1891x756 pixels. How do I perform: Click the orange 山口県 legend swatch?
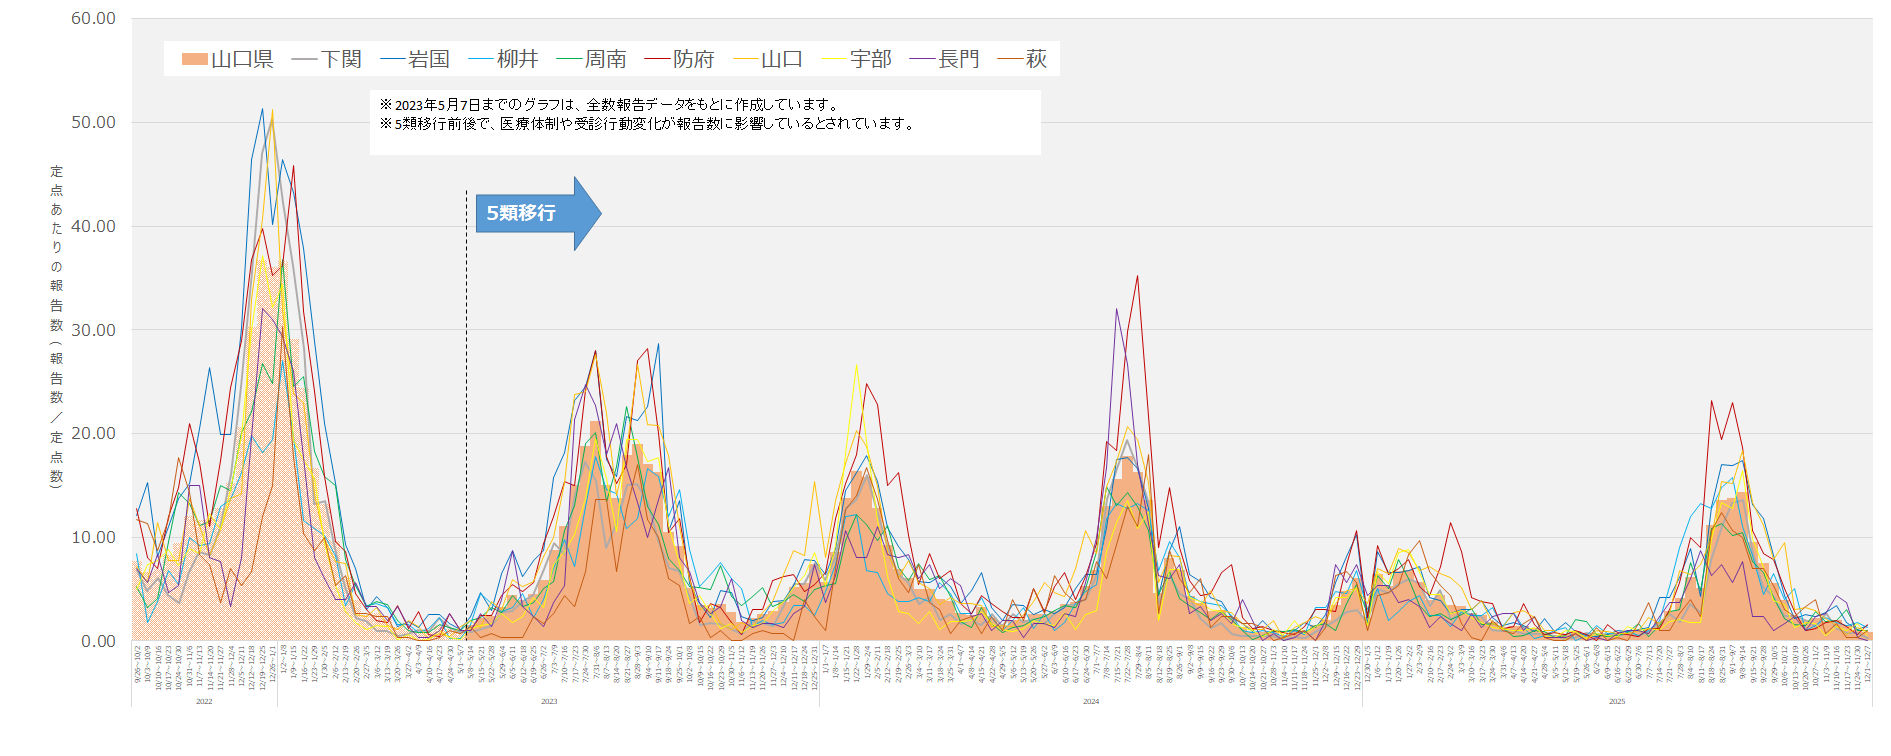pyautogui.click(x=194, y=60)
